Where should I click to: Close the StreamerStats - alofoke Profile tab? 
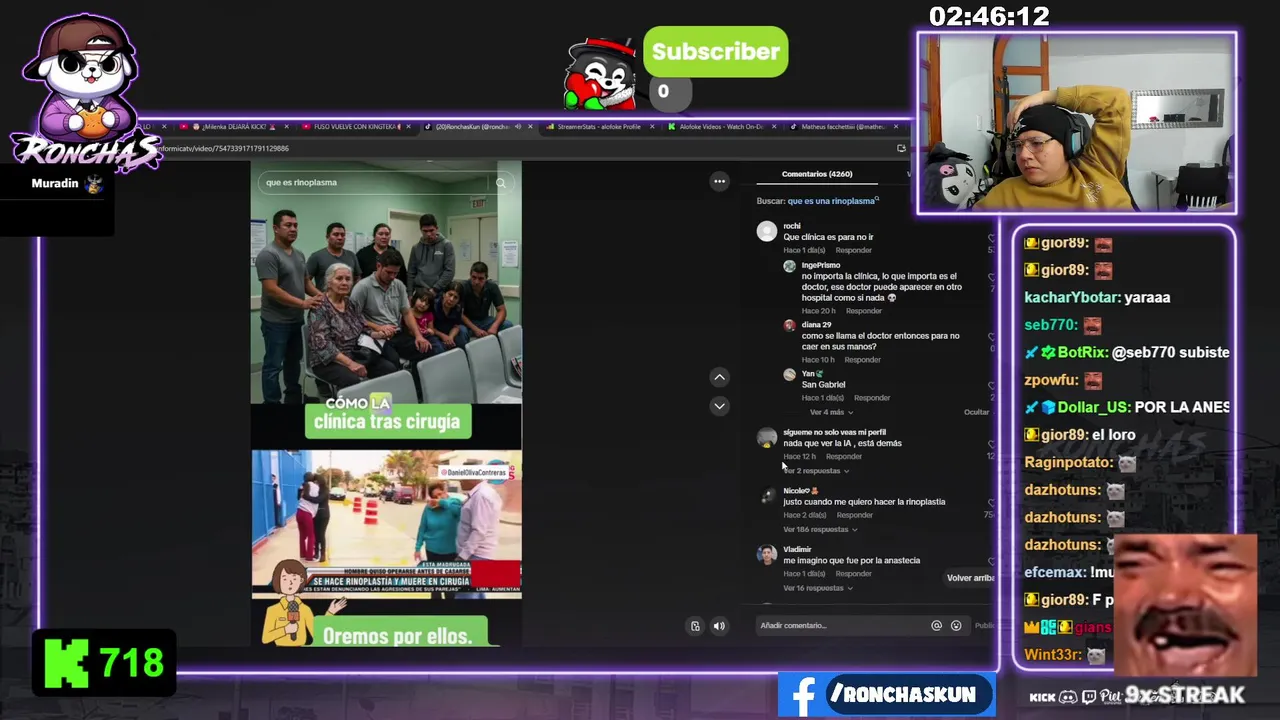653,127
